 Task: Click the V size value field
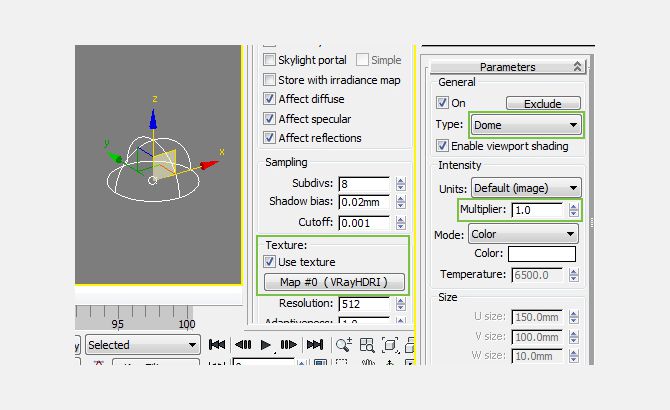(x=537, y=337)
